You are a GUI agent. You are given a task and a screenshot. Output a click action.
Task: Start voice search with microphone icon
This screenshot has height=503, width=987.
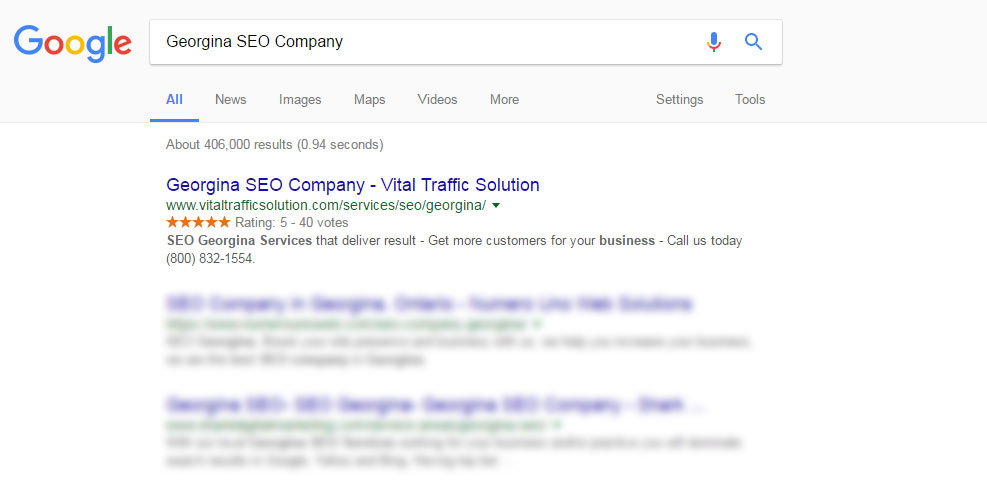(713, 42)
